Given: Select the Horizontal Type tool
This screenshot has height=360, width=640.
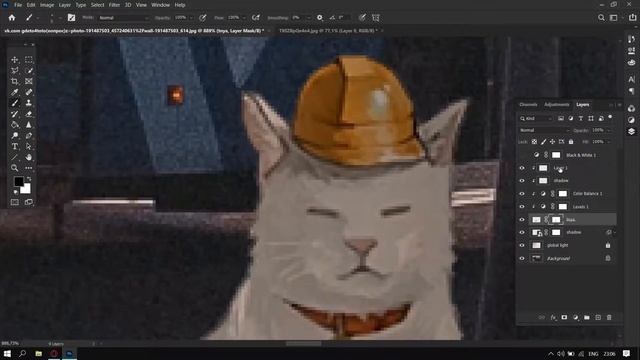Looking at the screenshot, I should pos(15,146).
